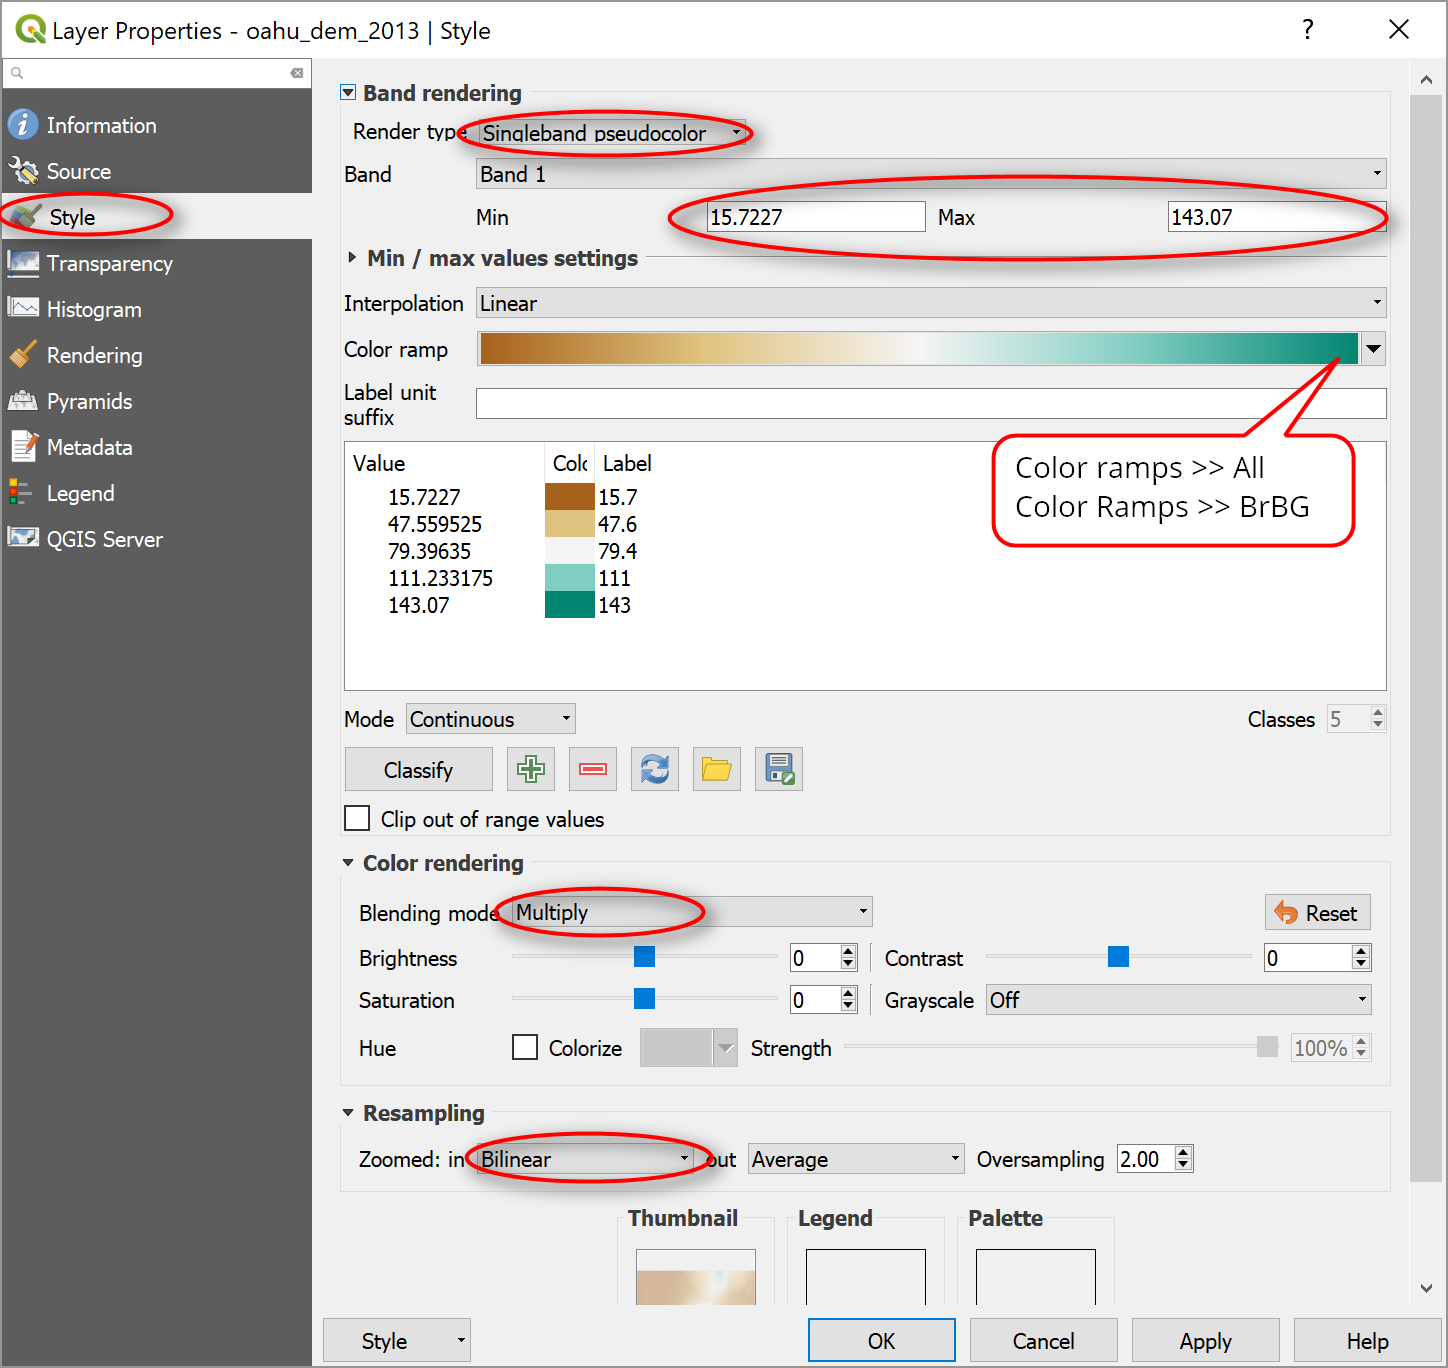
Task: Open the Pyramids section
Action: (x=88, y=401)
